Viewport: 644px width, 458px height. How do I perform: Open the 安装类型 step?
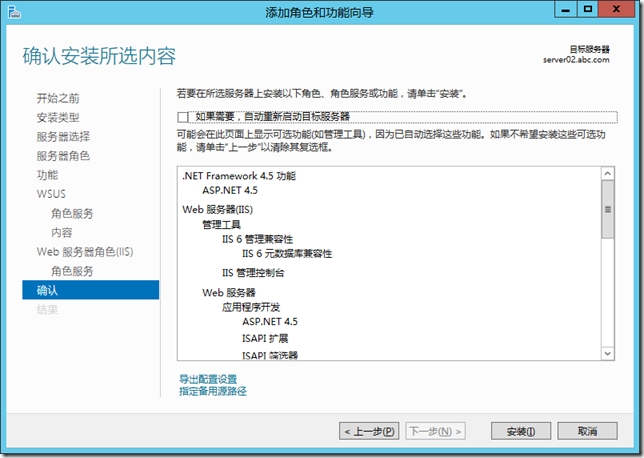pyautogui.click(x=58, y=117)
